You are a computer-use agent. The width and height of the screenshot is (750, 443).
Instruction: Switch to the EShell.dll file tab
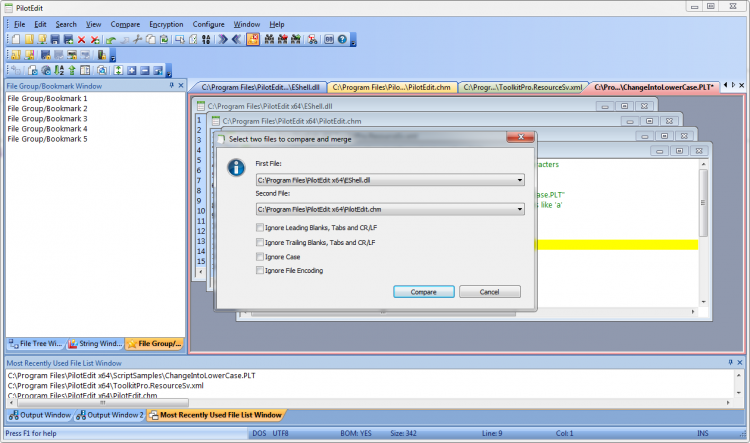260,87
